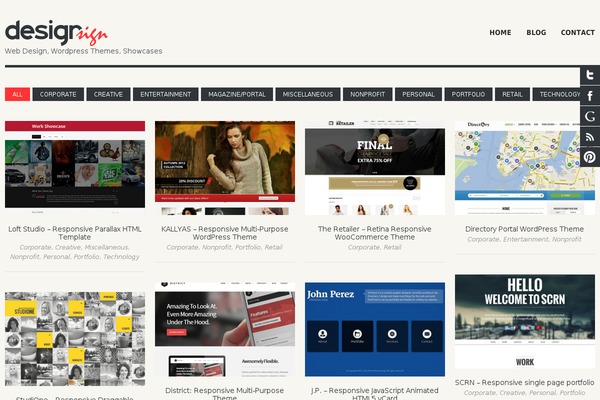
Task: Open the CONTACT menu item
Action: [577, 33]
